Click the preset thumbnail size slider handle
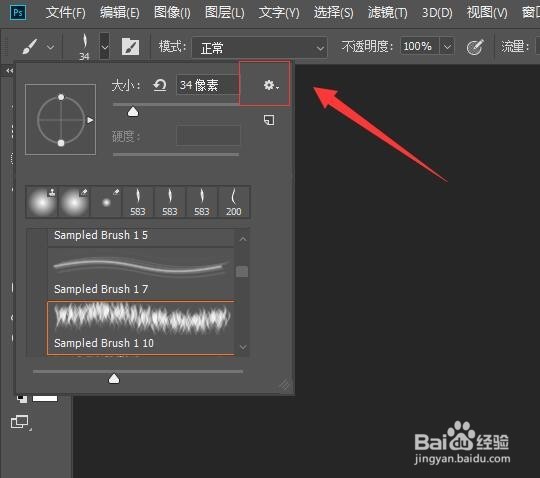 pos(114,379)
